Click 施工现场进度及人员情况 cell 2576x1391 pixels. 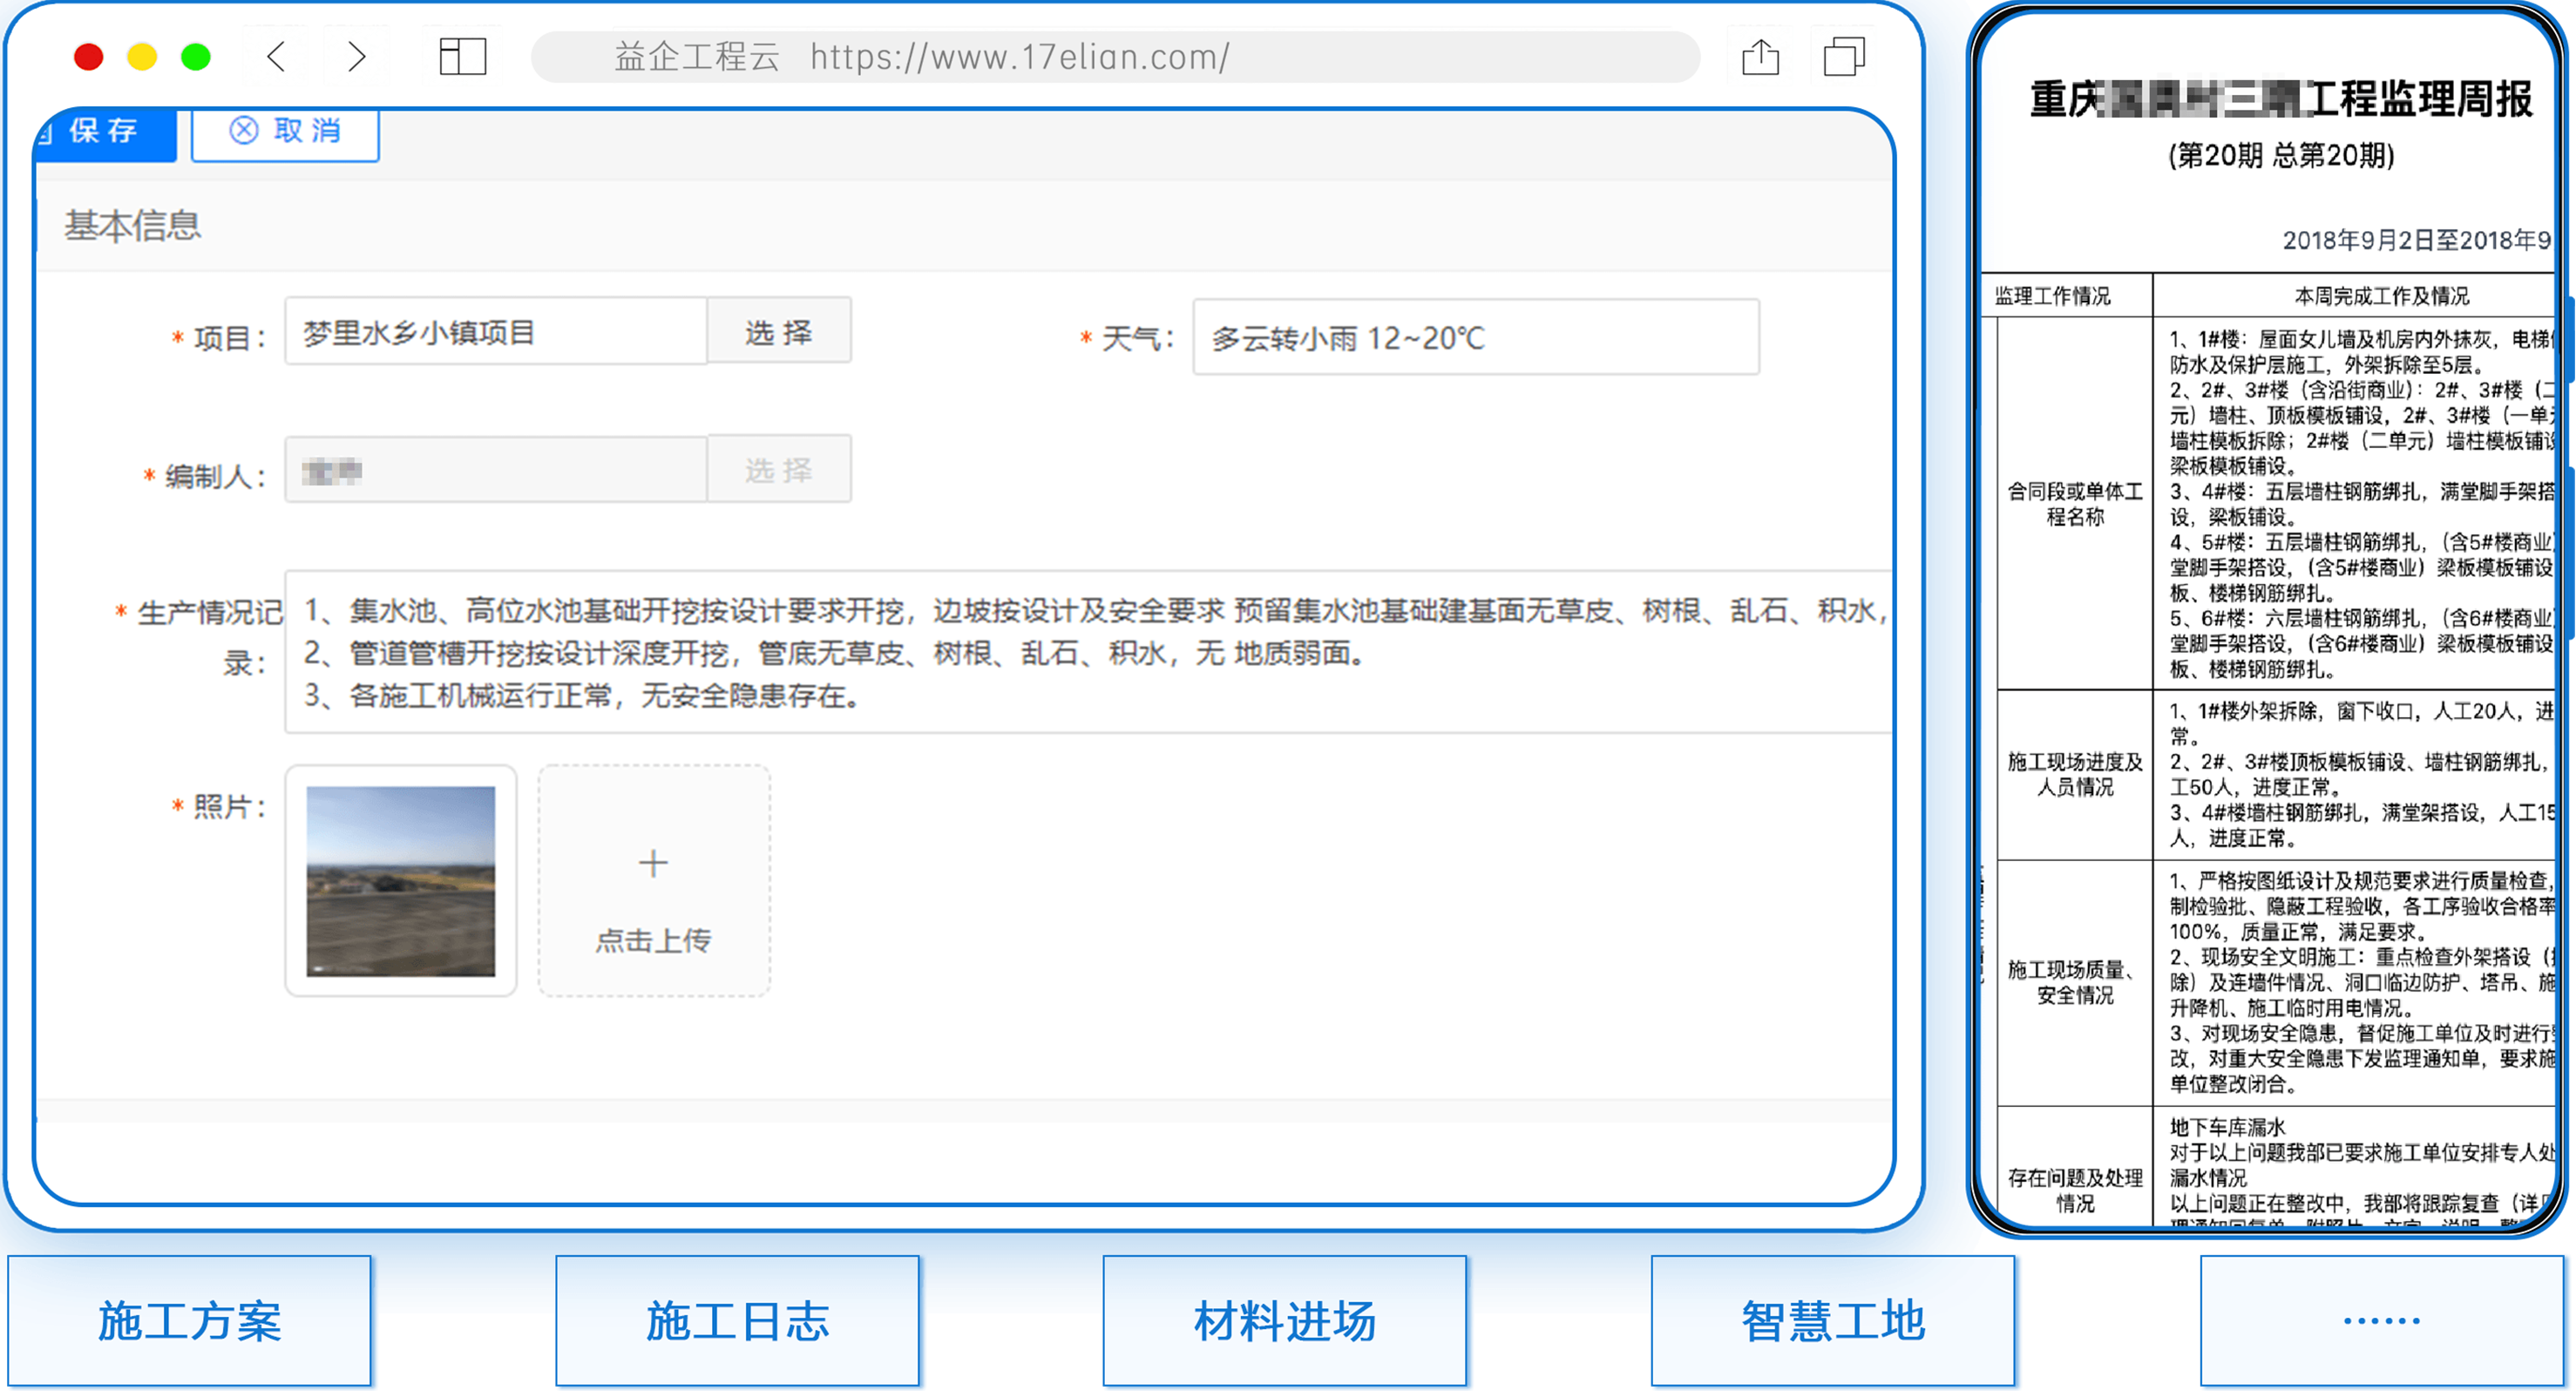[x=2075, y=774]
